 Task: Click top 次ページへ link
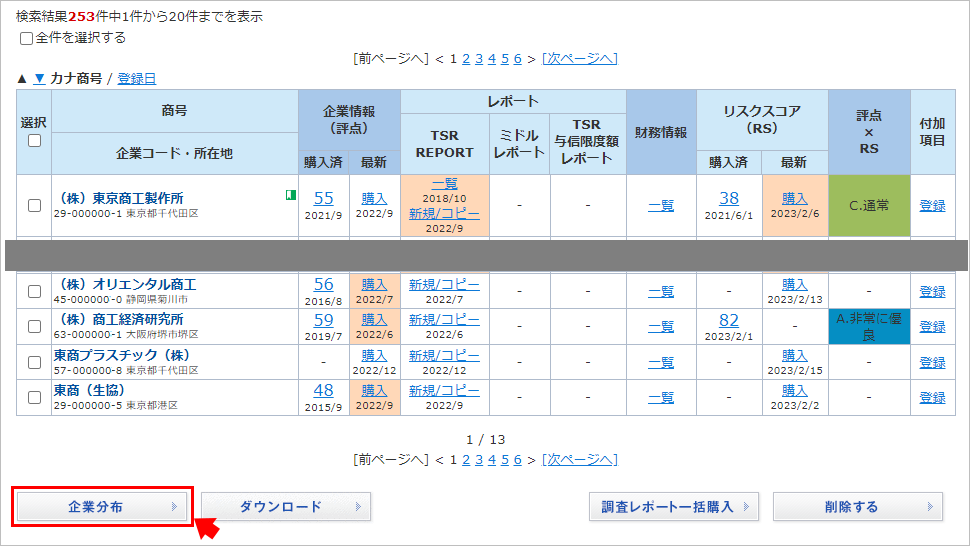coord(580,58)
